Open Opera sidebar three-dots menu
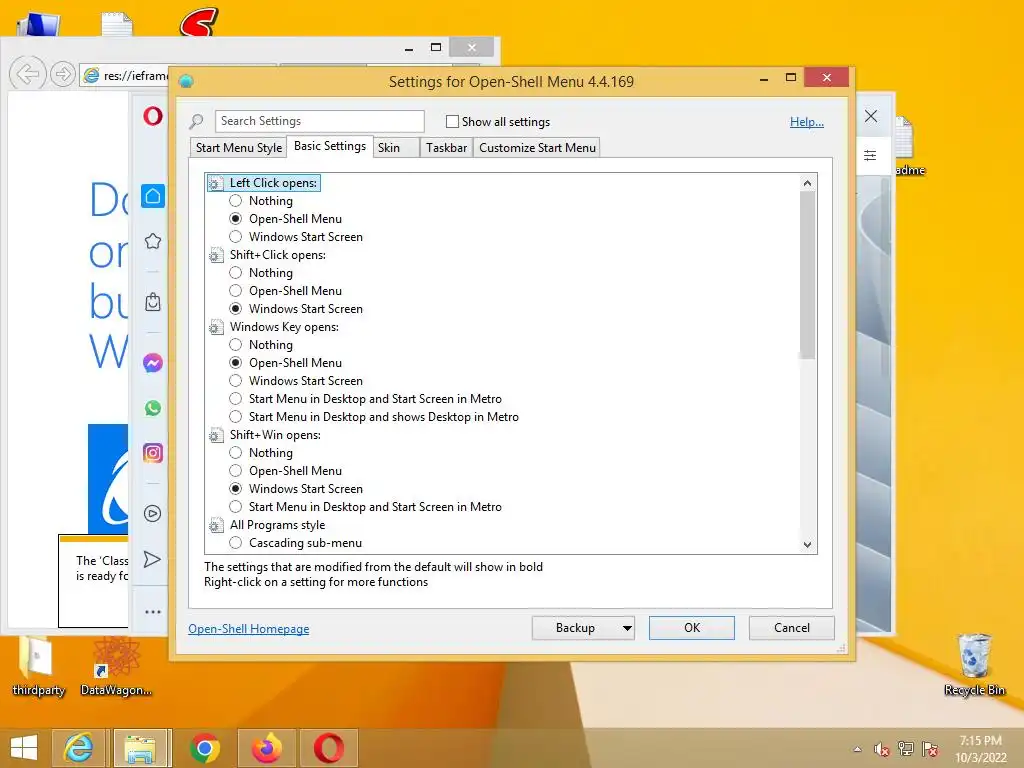The width and height of the screenshot is (1024, 768). click(153, 612)
